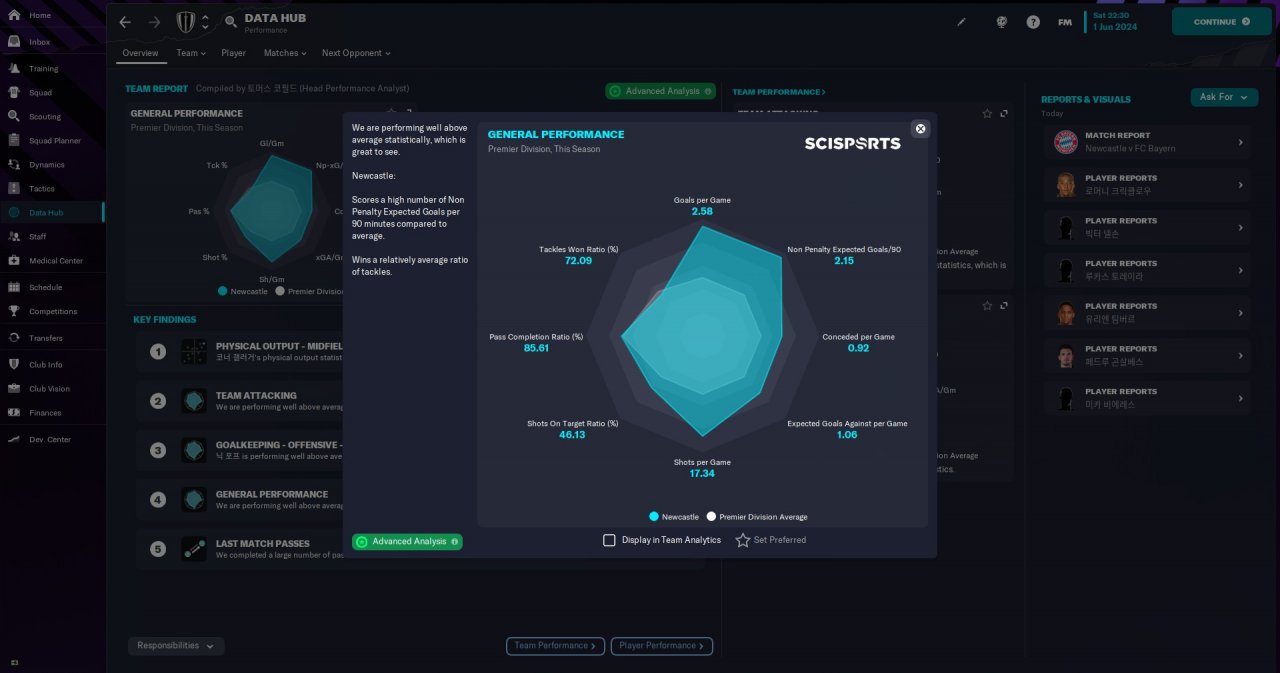Click Advanced Analysis button in popup
Viewport: 1280px width, 673px height.
[x=407, y=542]
